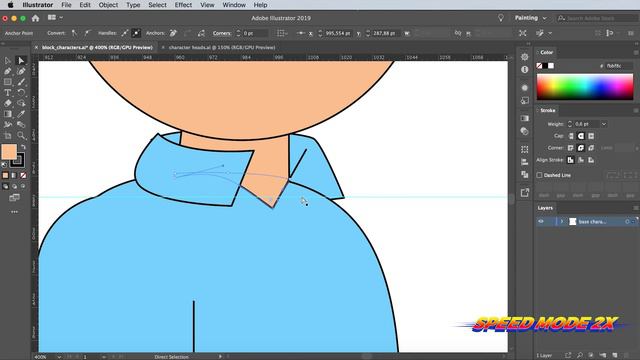
Task: Open the Color panel menu
Action: pyautogui.click(x=636, y=52)
